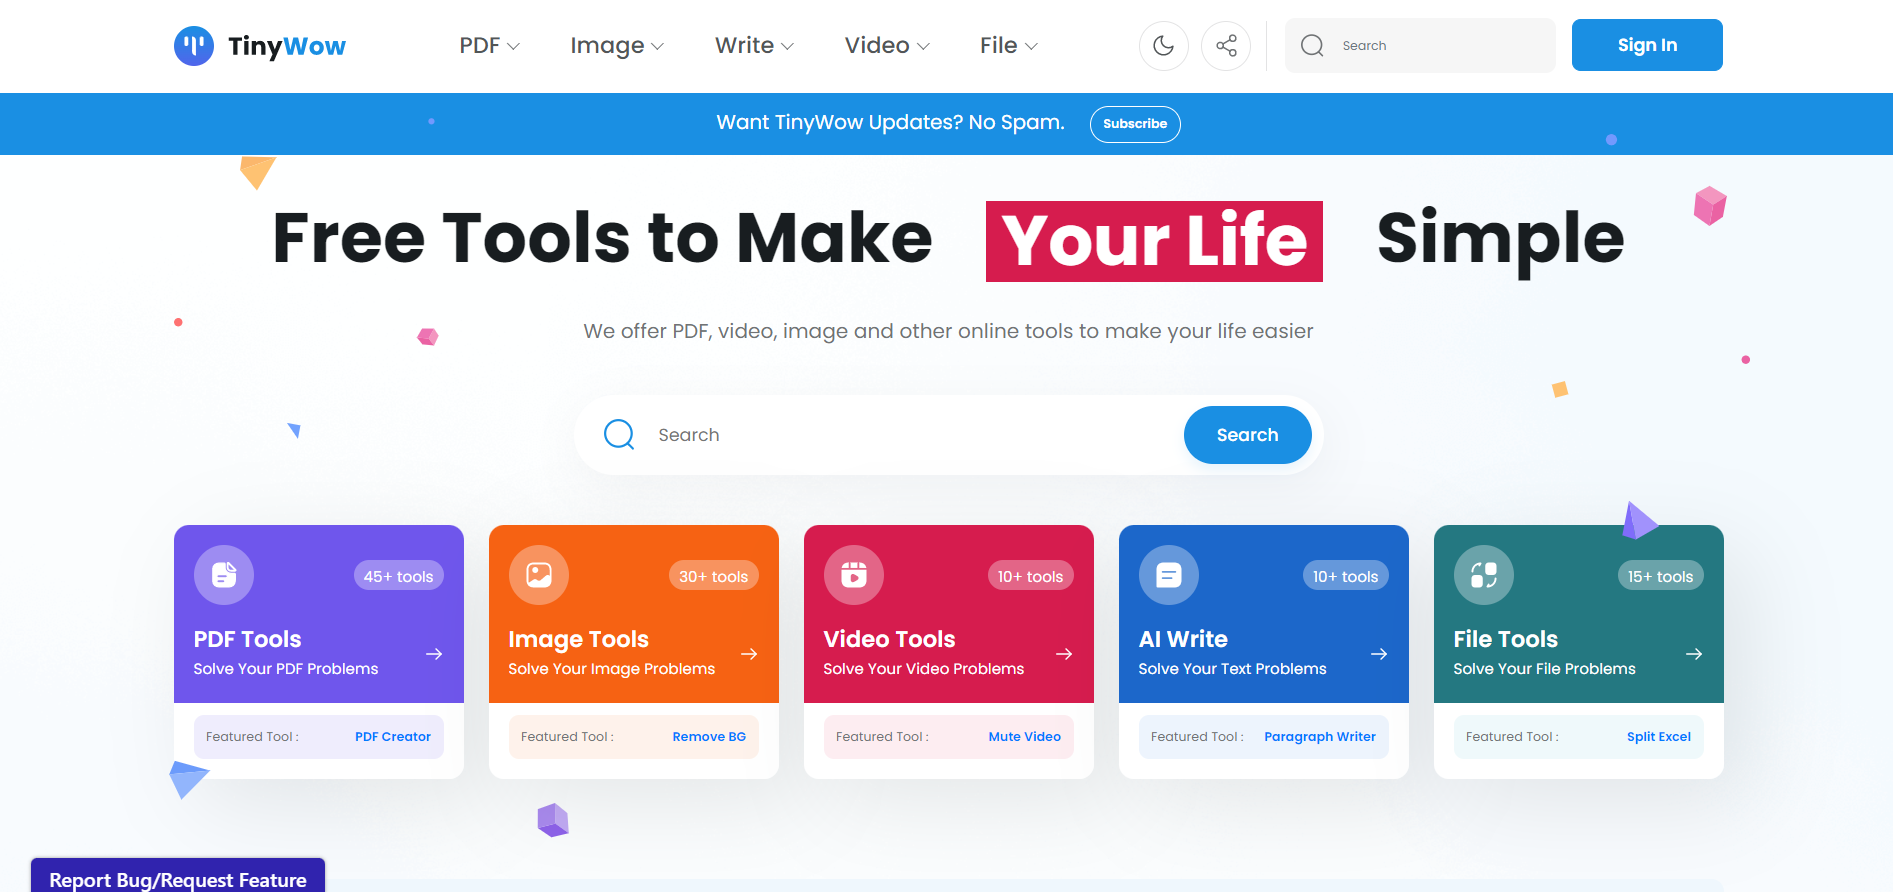This screenshot has height=892, width=1893.
Task: Click the blue Search button
Action: pos(1247,435)
